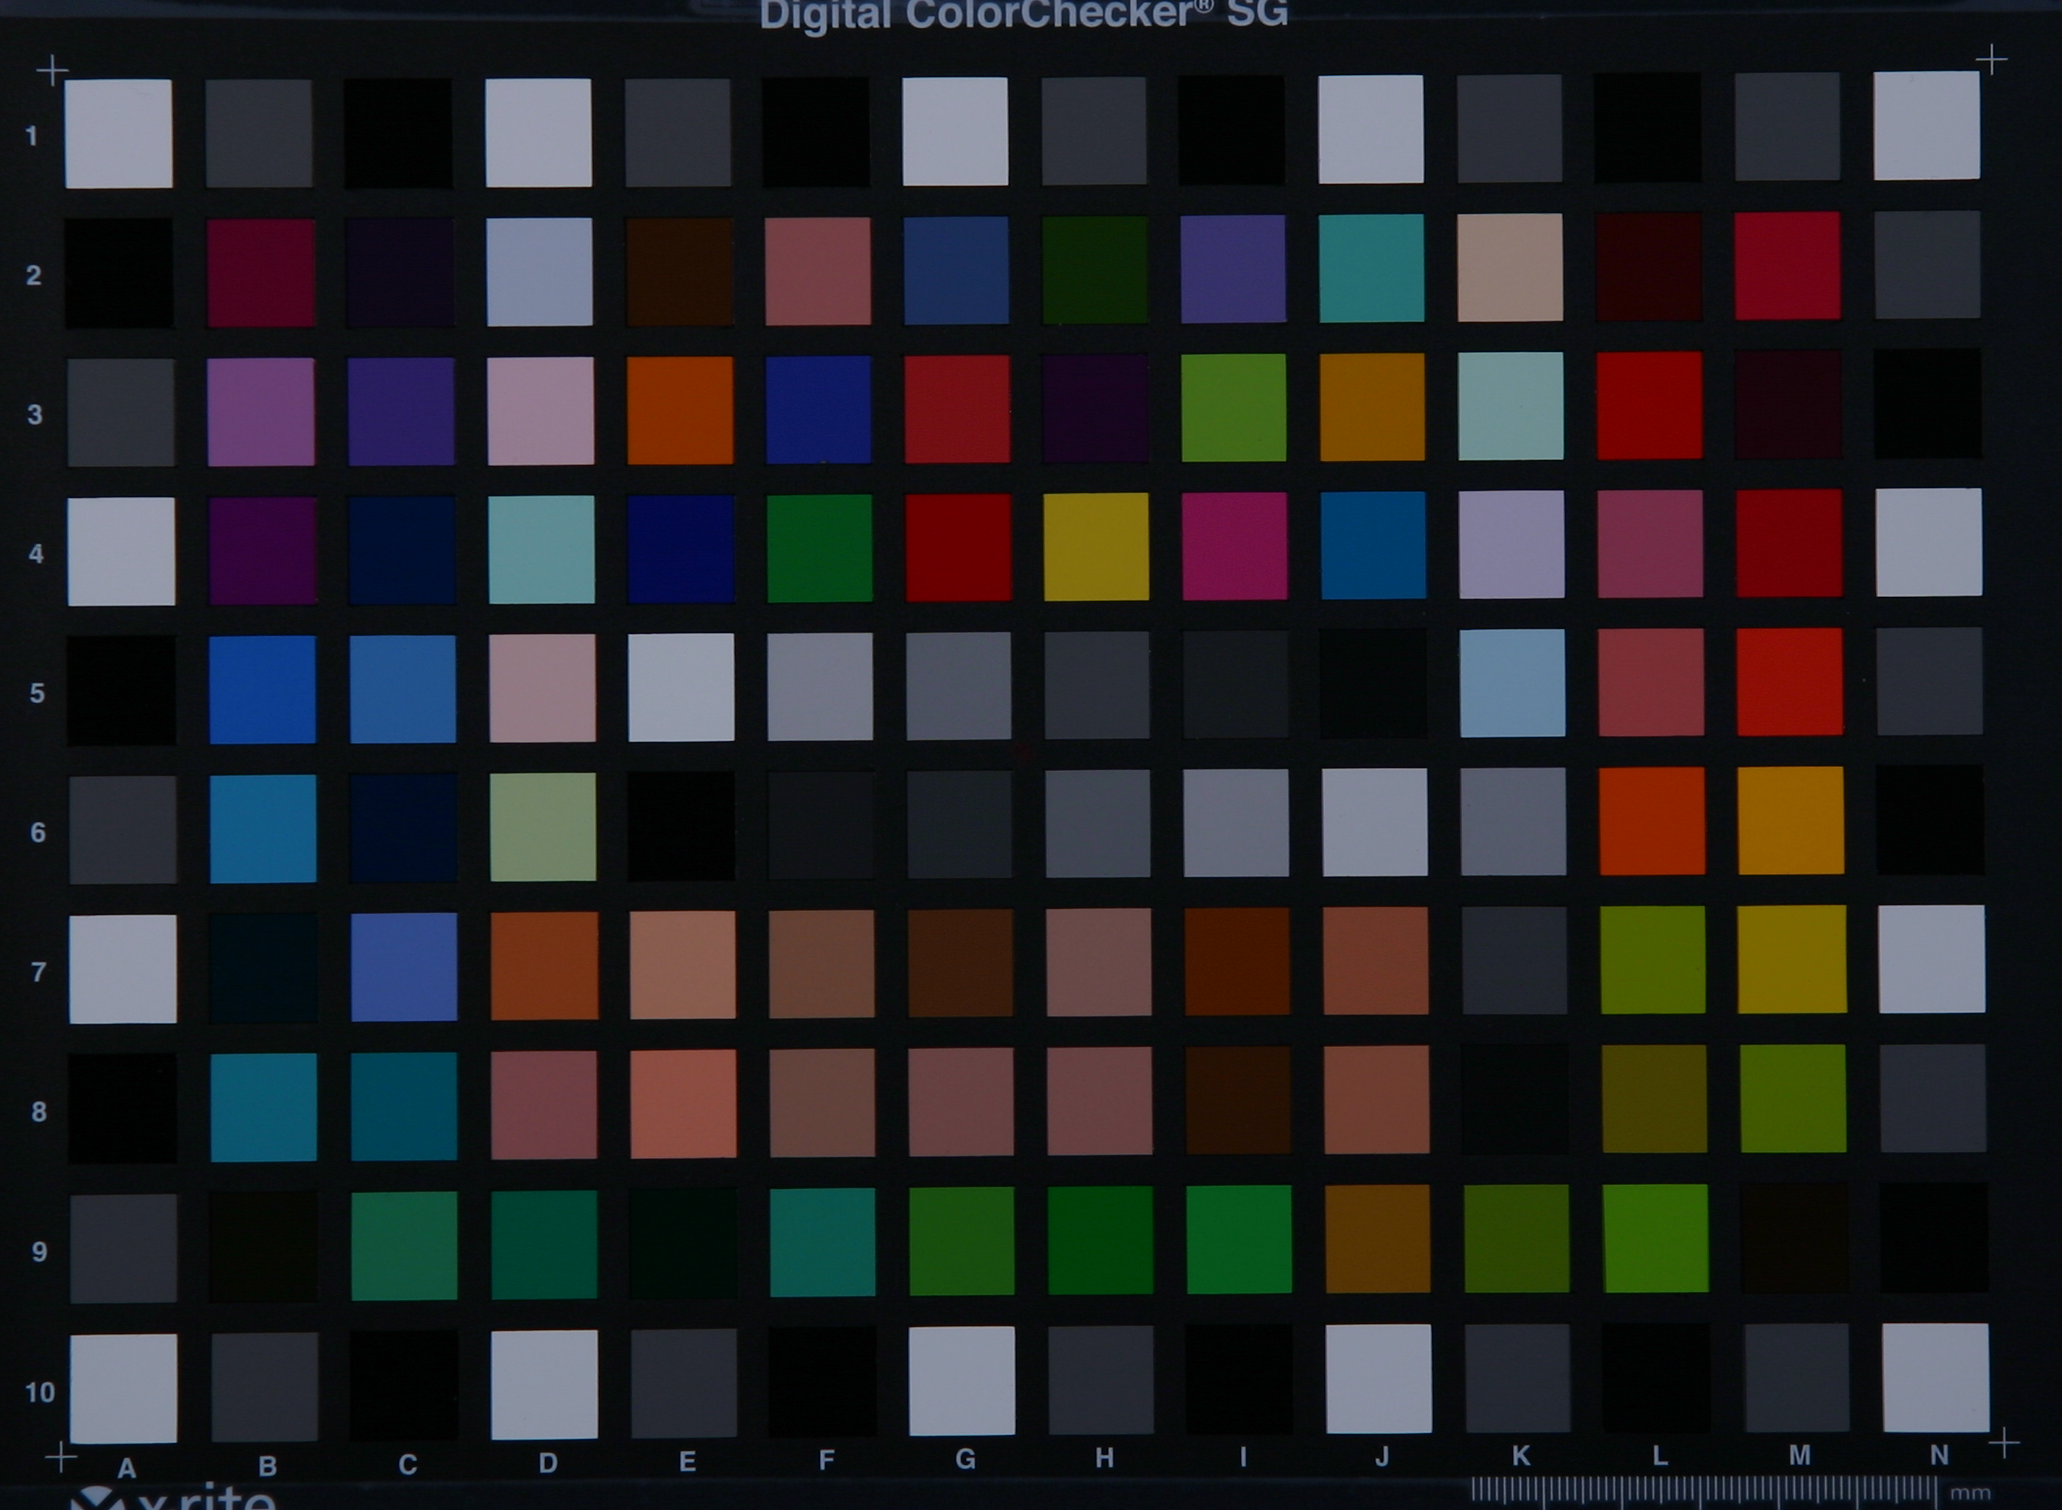Click the top-left registration crosshair mark

(52, 71)
